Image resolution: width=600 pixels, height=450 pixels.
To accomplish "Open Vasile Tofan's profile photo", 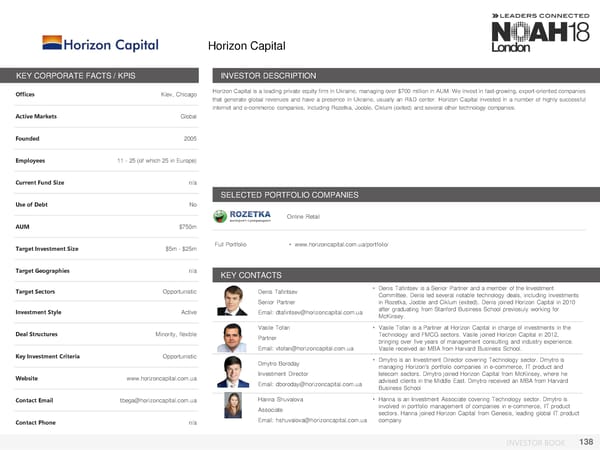I will pyautogui.click(x=229, y=337).
